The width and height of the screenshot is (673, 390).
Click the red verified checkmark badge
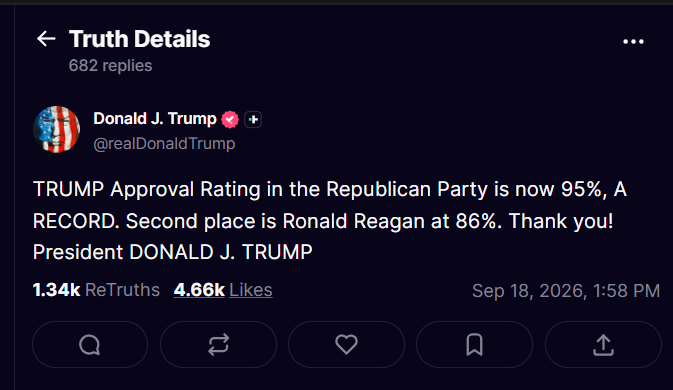230,119
